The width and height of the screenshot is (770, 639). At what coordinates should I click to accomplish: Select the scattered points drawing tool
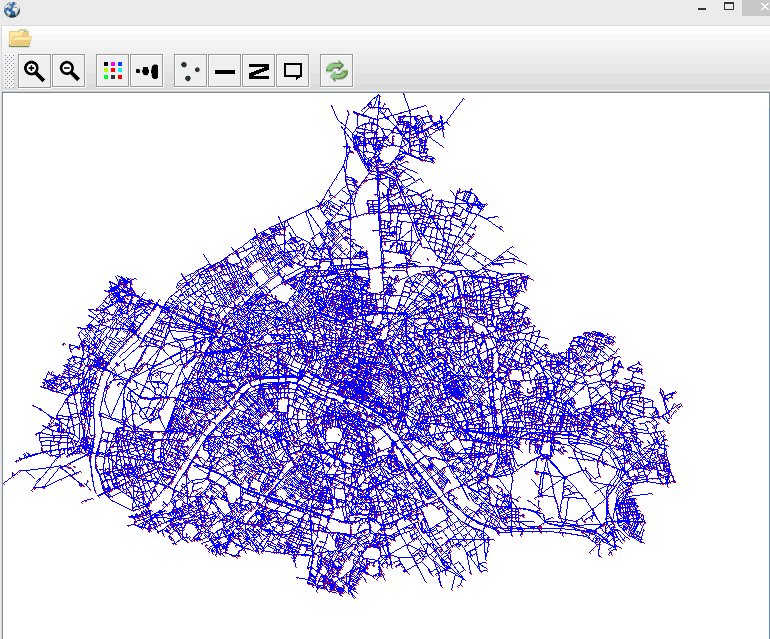point(191,71)
